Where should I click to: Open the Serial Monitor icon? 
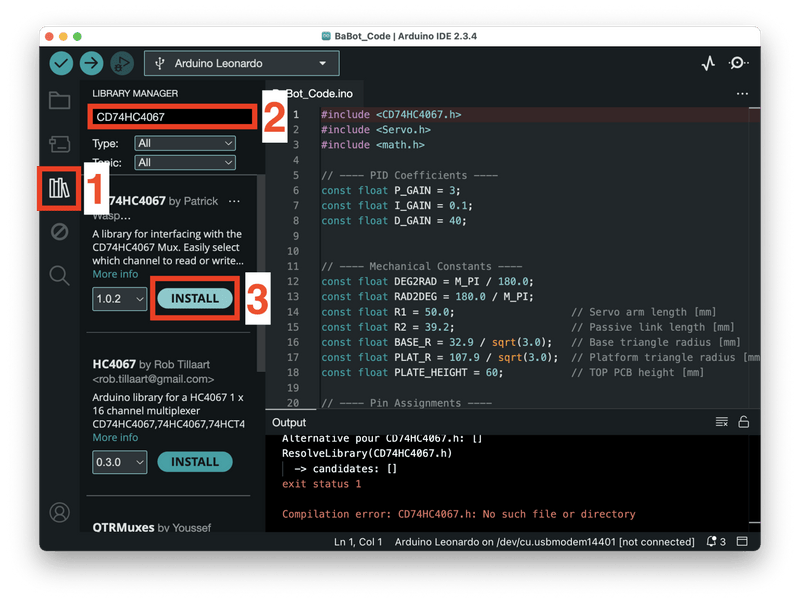738,62
